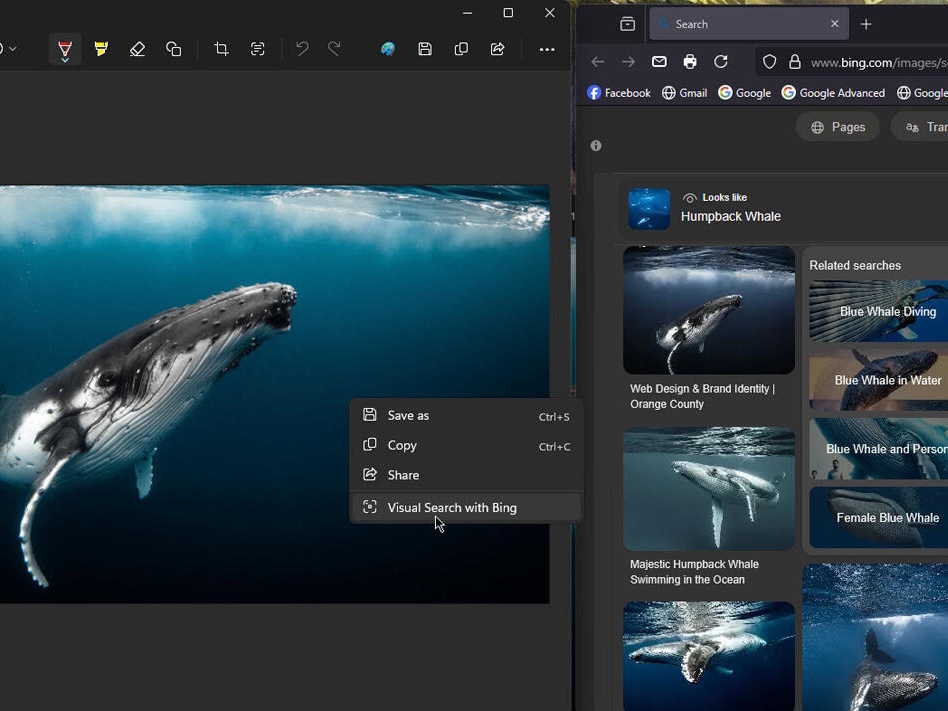The height and width of the screenshot is (711, 948).
Task: Click the Related searches heading
Action: click(855, 265)
